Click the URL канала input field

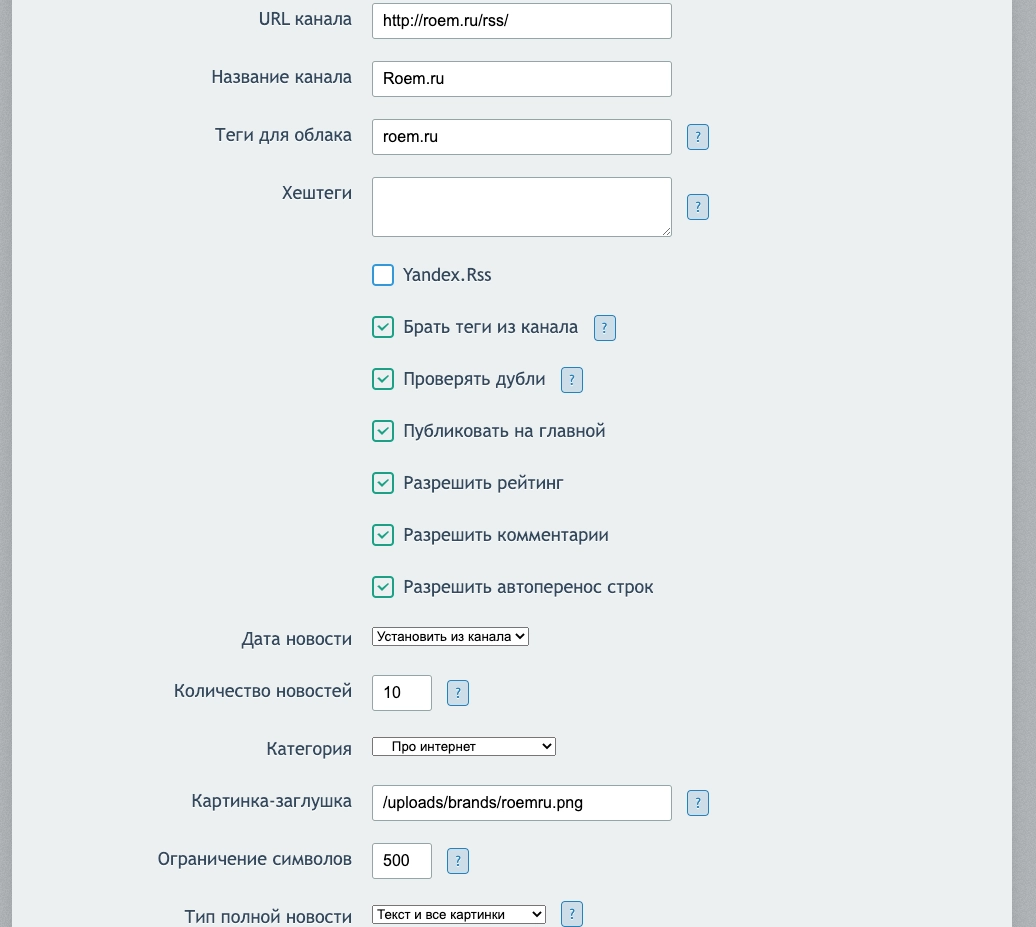[521, 21]
